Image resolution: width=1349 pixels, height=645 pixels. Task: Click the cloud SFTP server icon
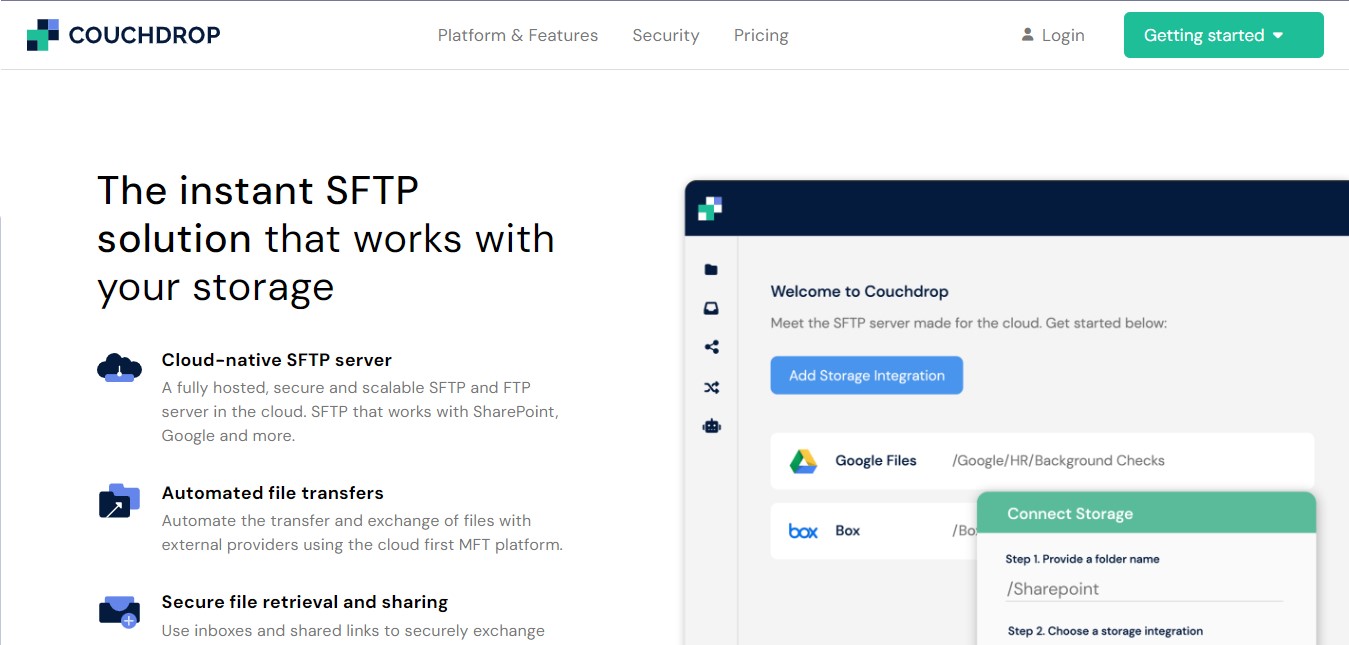pos(119,368)
